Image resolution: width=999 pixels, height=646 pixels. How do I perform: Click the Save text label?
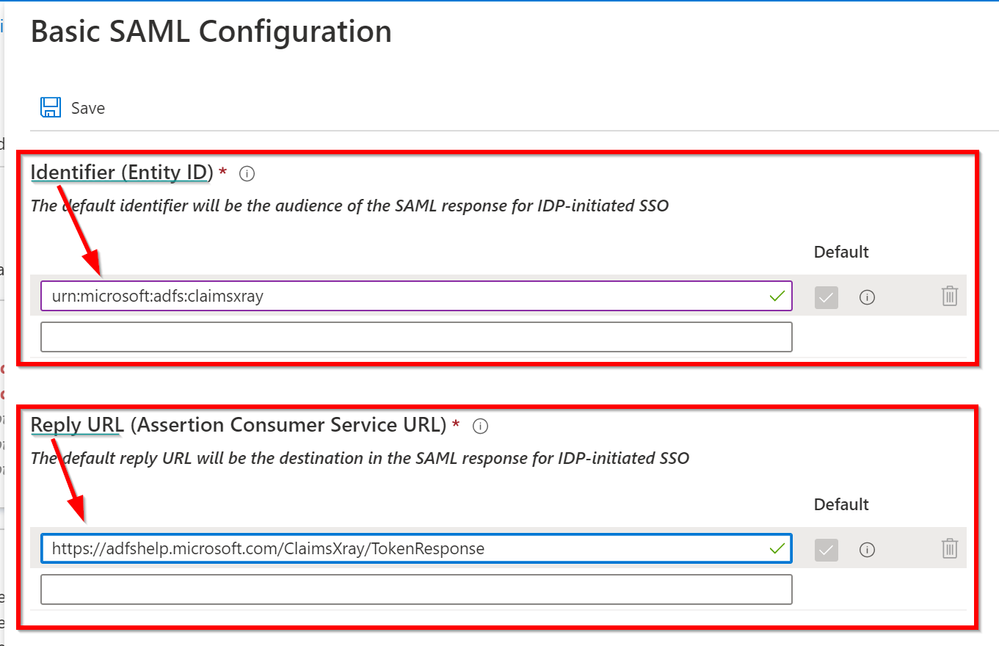tap(88, 108)
